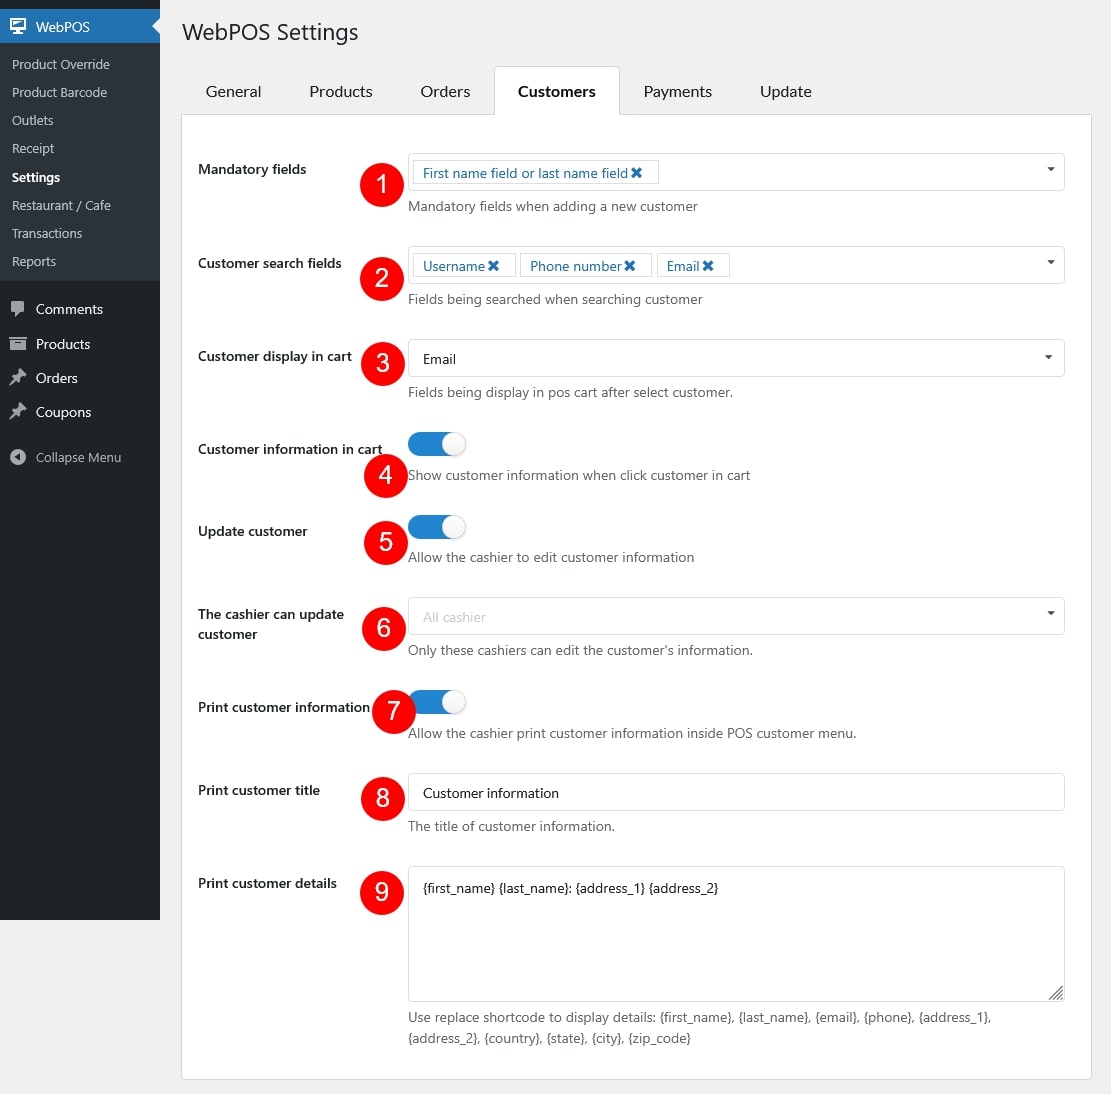Remove the Email search field tag
The image size is (1111, 1094).
tap(707, 266)
